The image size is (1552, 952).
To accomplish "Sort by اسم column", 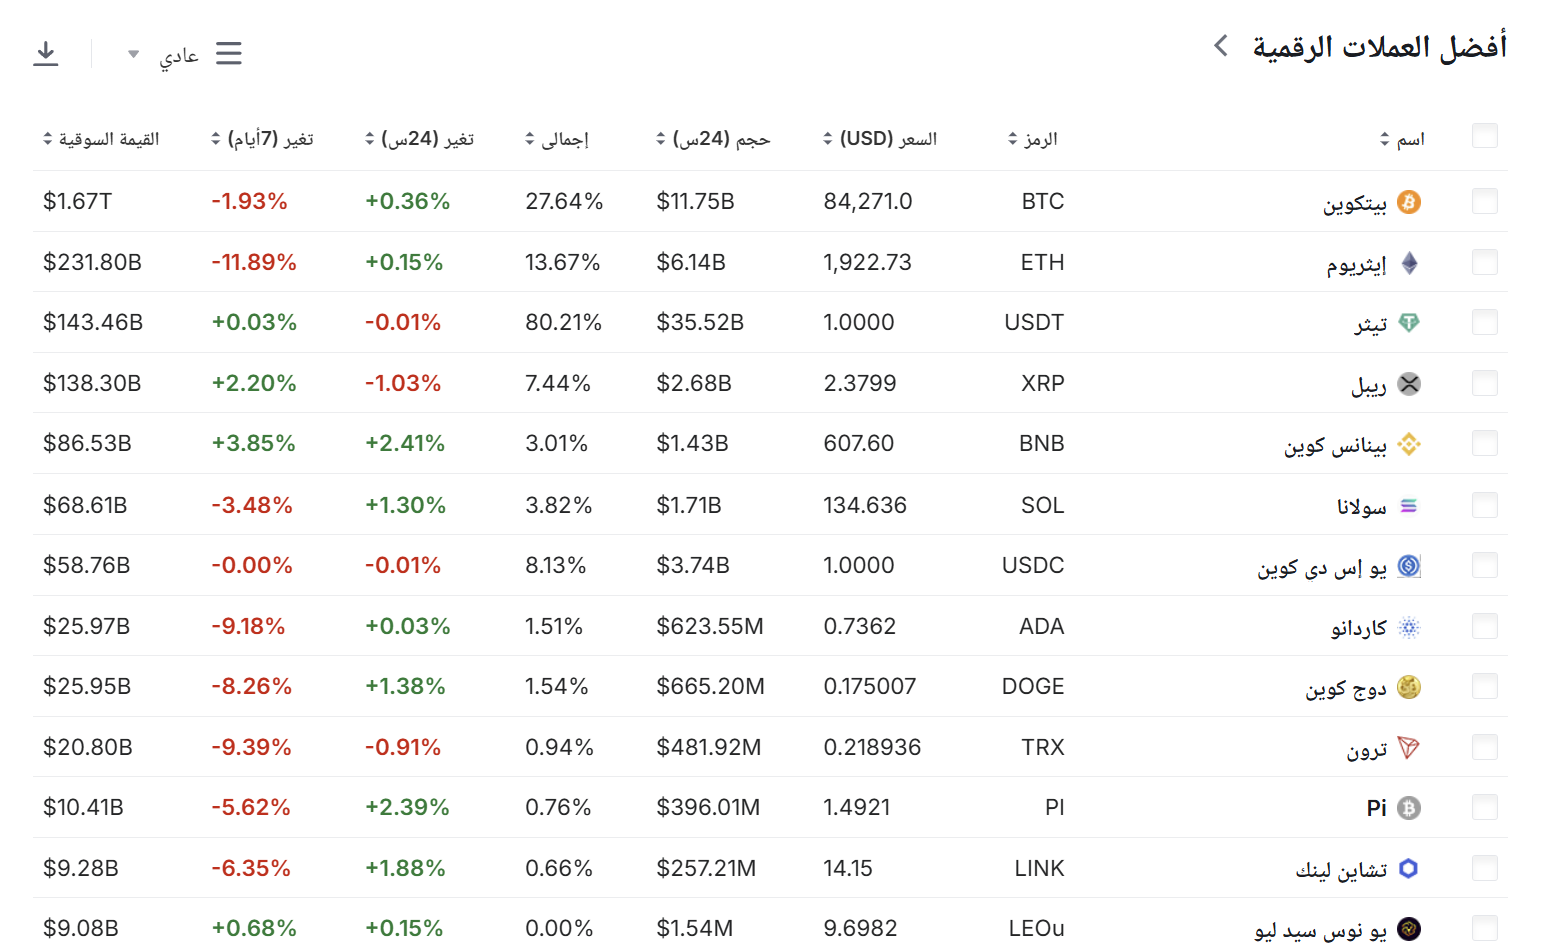I will pyautogui.click(x=1402, y=139).
